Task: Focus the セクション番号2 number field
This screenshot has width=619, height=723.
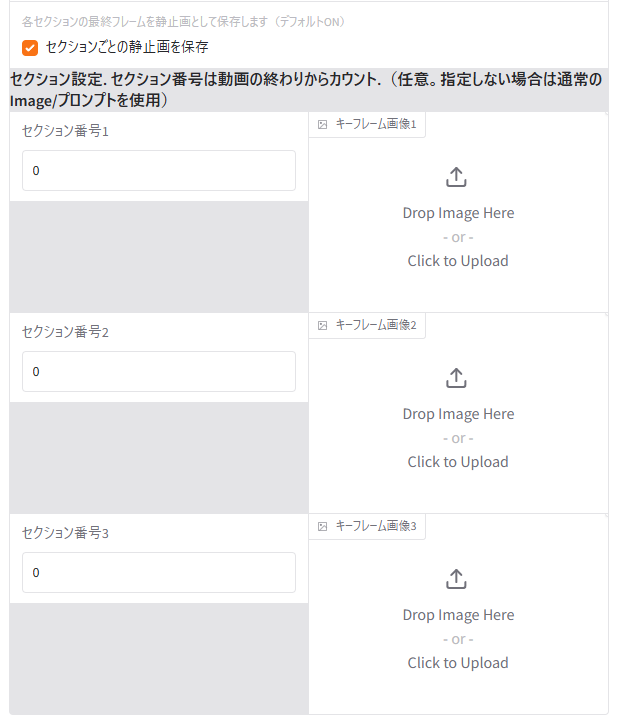Action: pyautogui.click(x=159, y=372)
